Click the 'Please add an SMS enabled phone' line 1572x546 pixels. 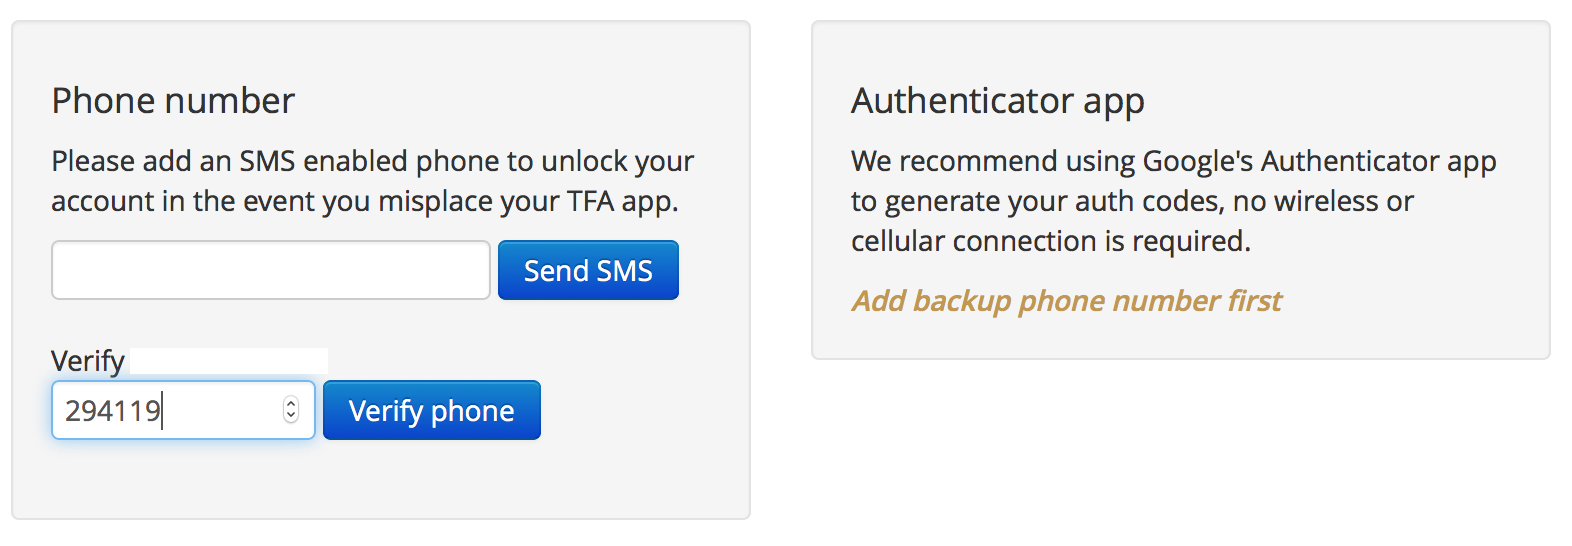[372, 161]
